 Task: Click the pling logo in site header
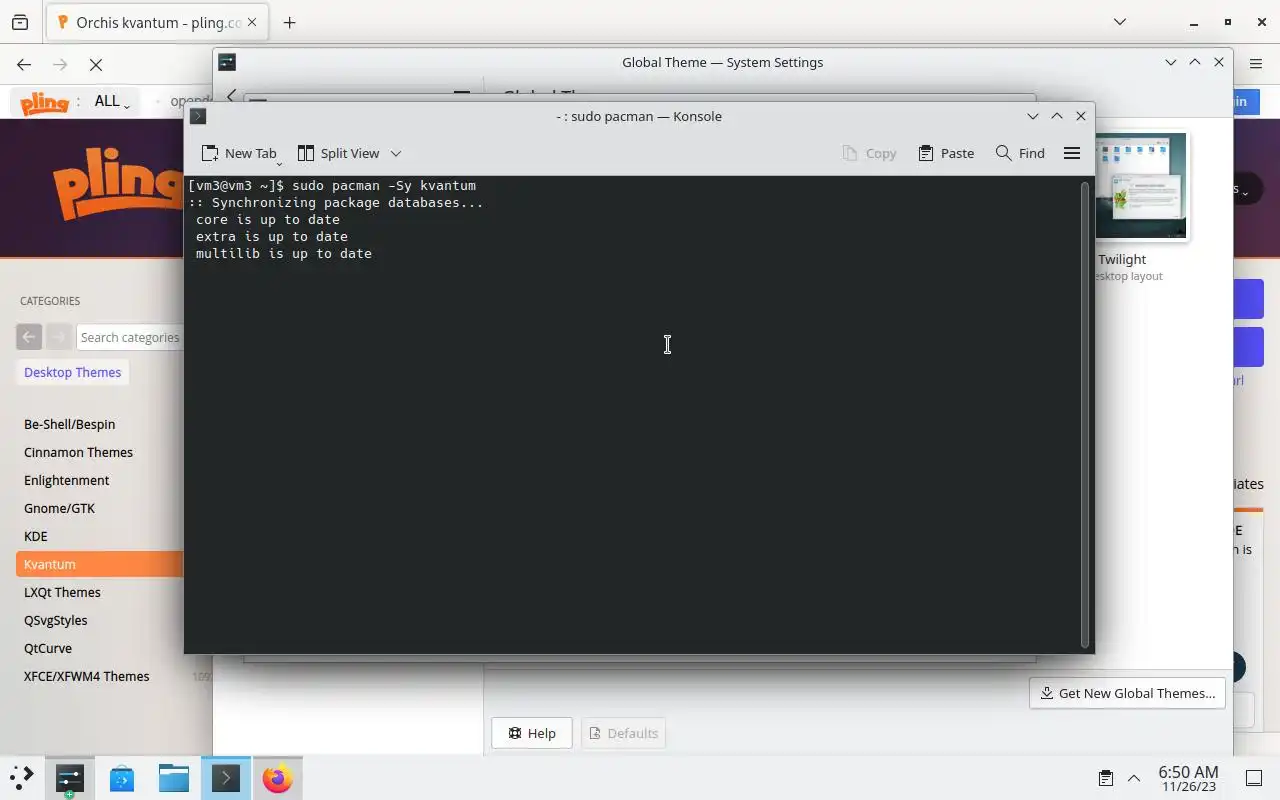pos(45,101)
